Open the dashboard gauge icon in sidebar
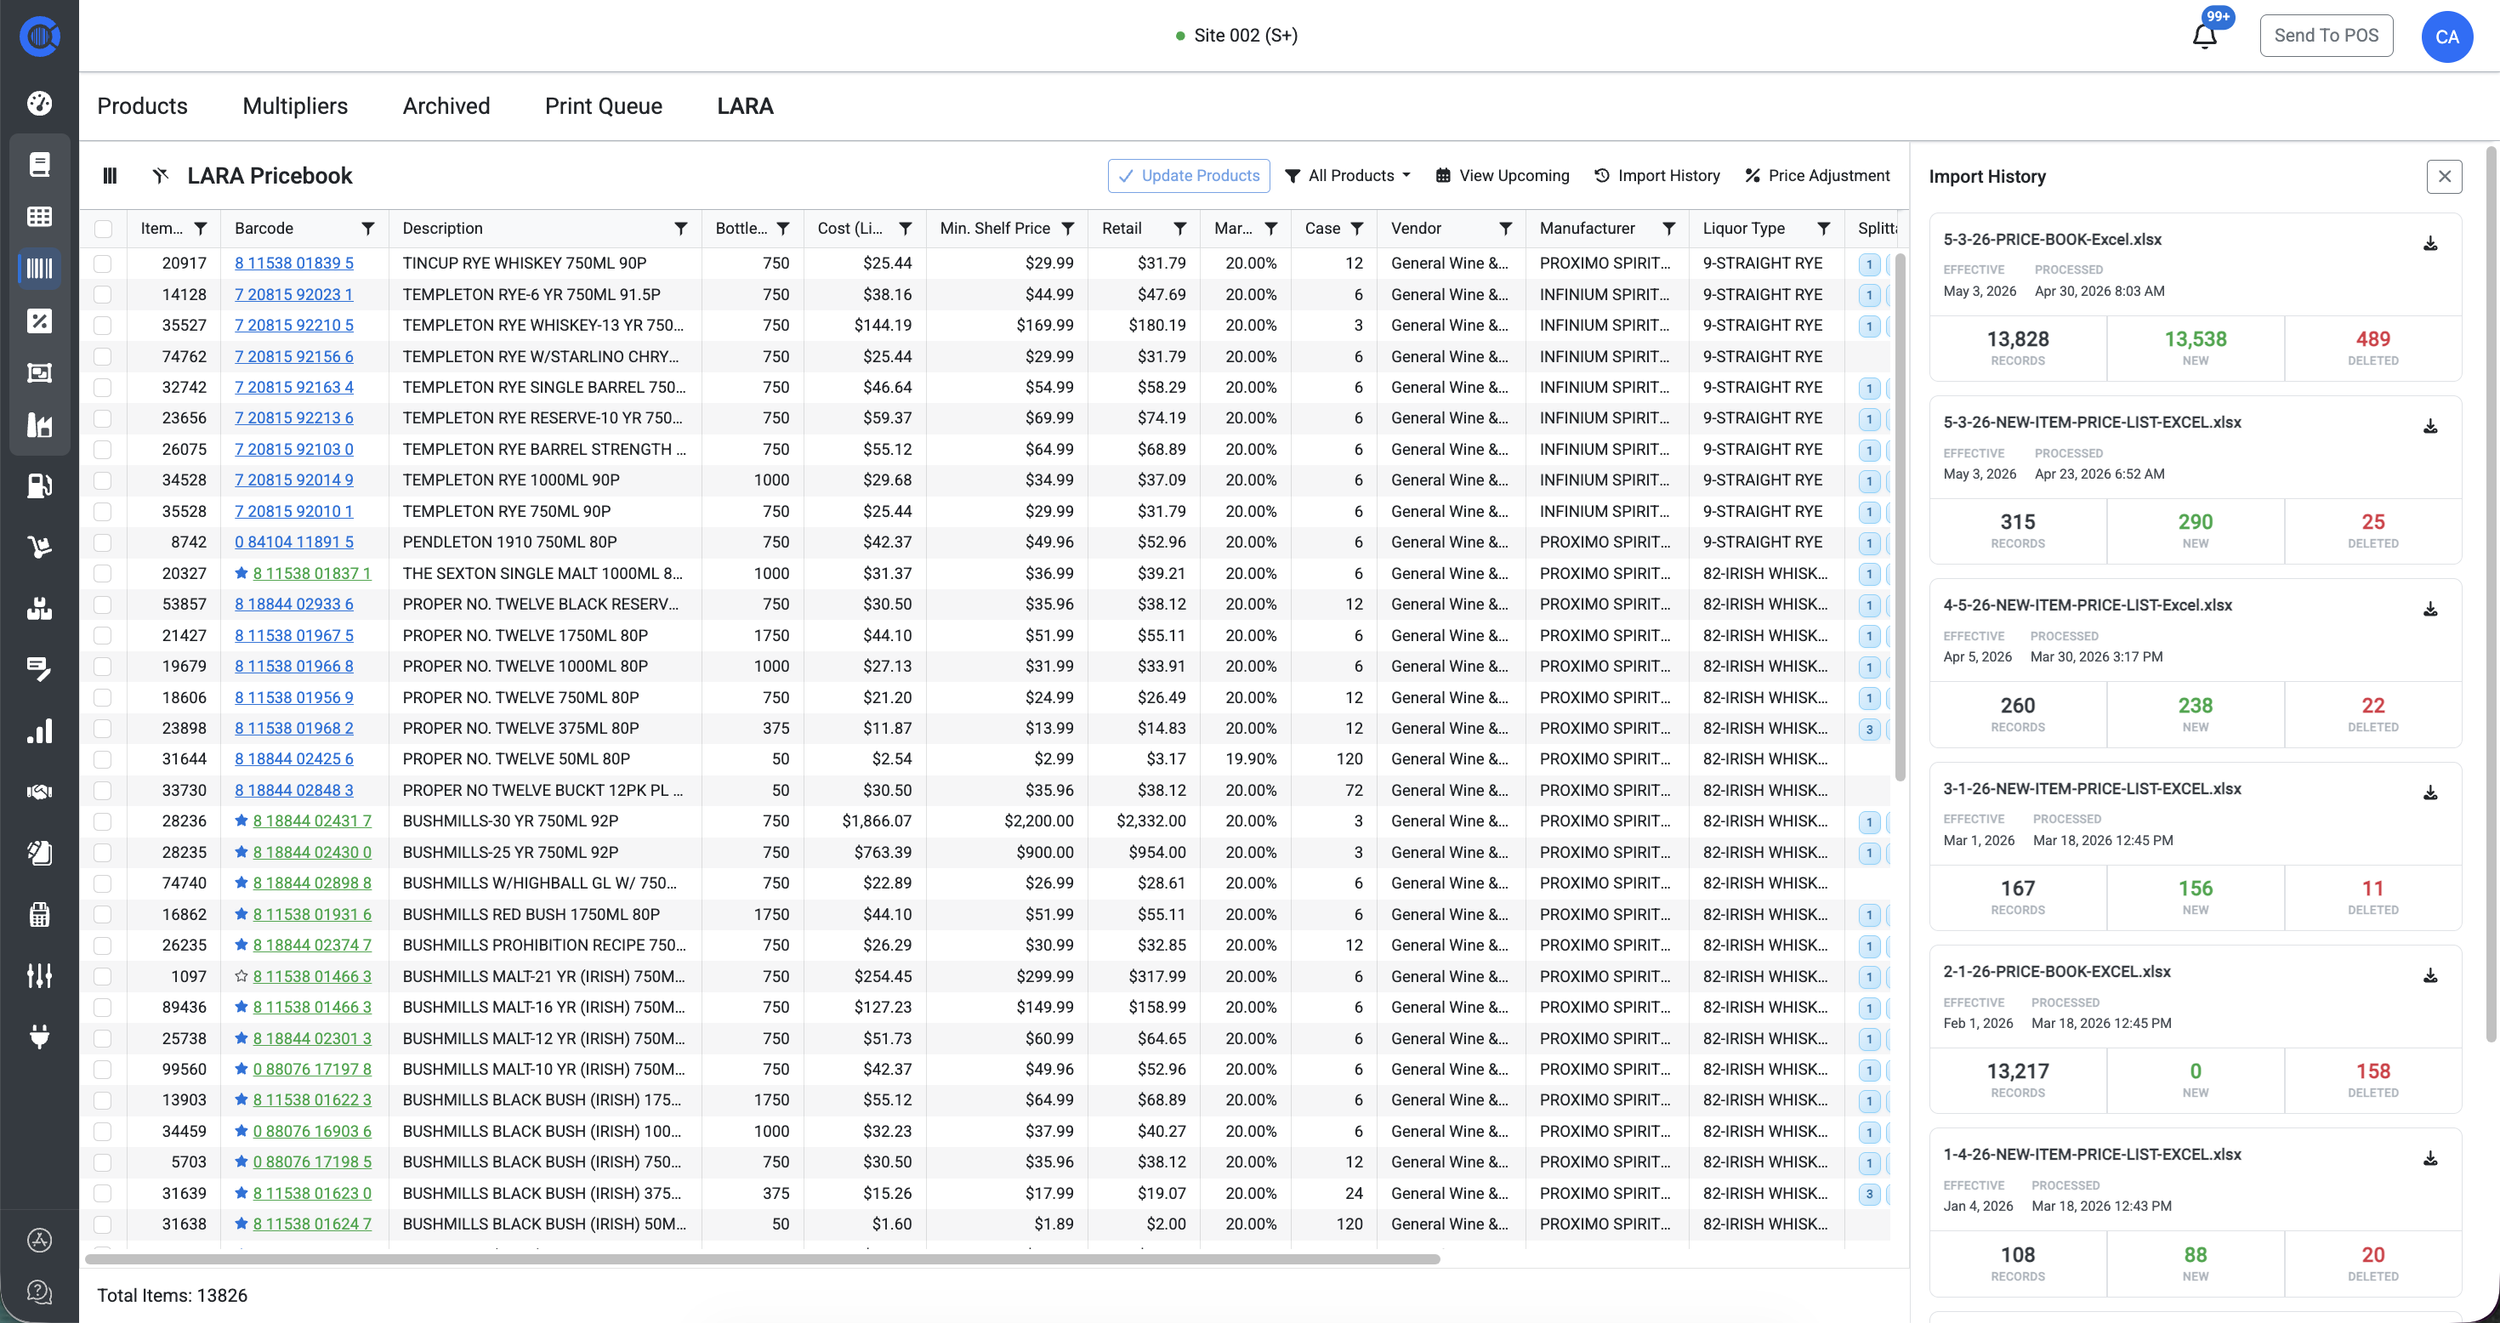The image size is (2500, 1323). (39, 103)
